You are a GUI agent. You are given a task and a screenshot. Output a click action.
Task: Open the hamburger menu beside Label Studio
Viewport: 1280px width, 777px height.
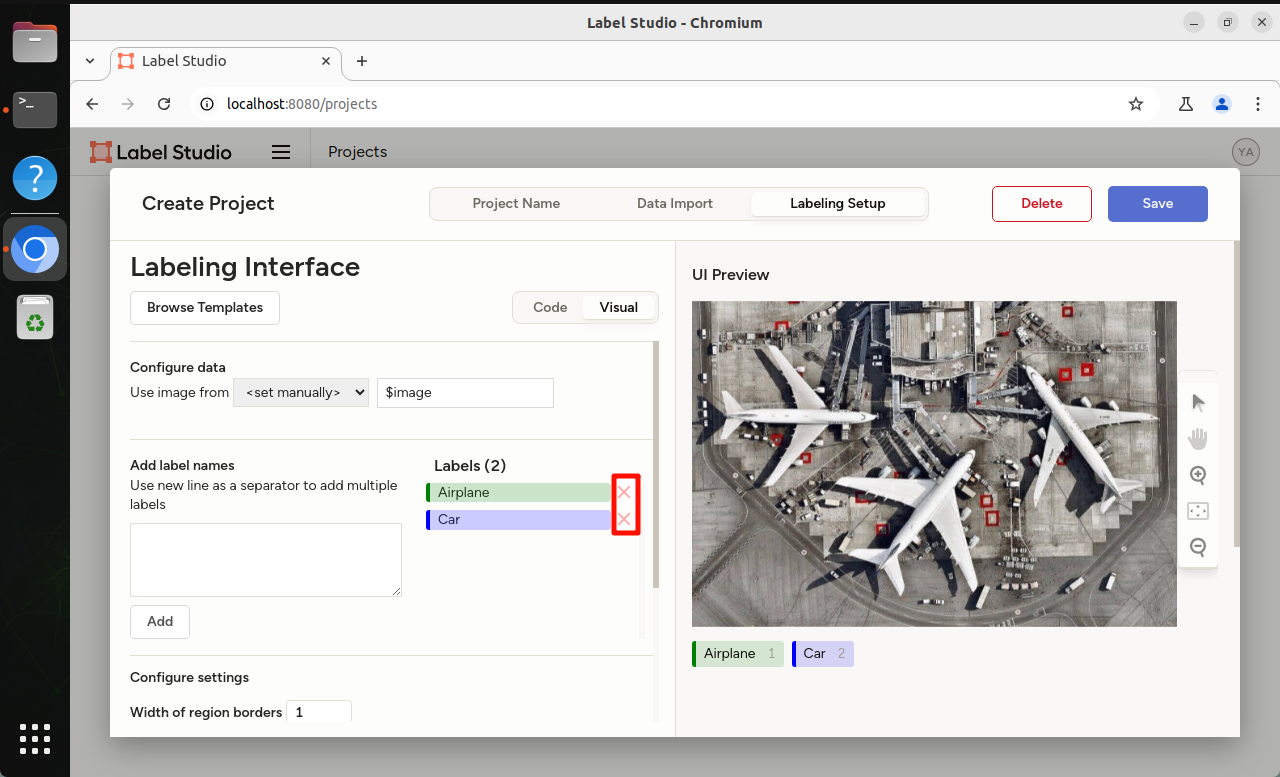click(281, 152)
